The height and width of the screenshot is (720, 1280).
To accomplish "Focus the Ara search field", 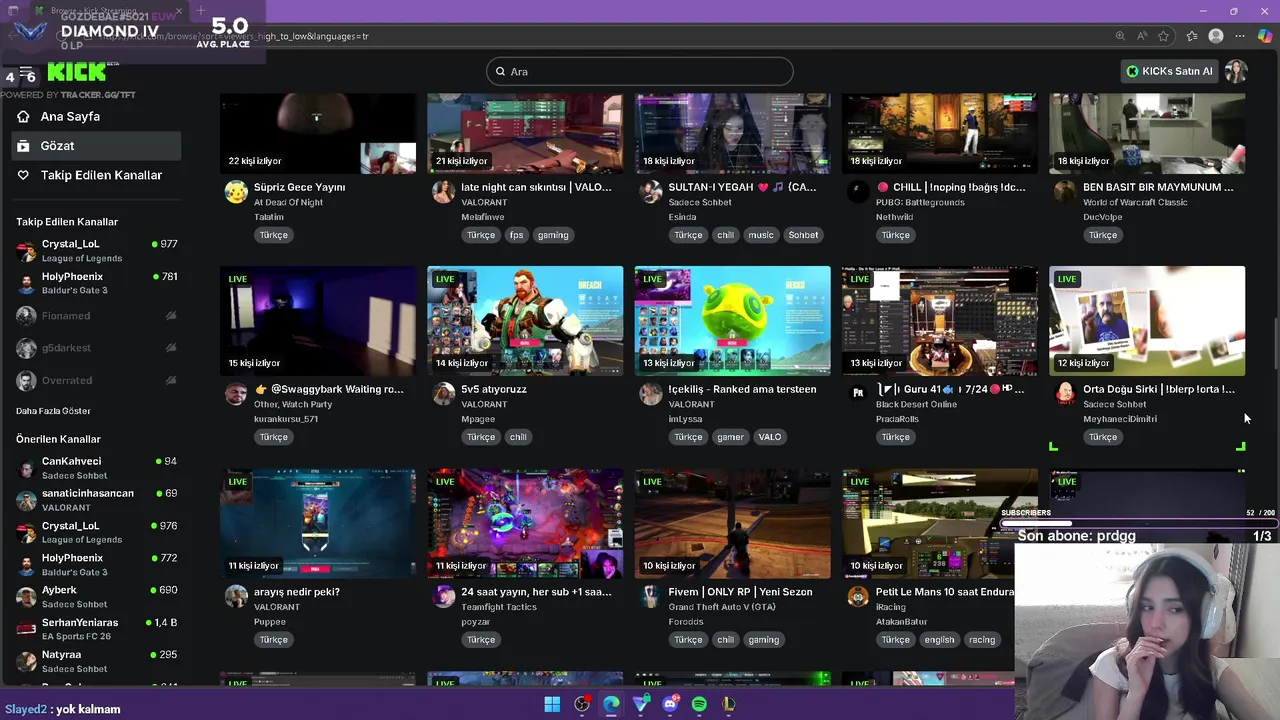I will point(640,71).
